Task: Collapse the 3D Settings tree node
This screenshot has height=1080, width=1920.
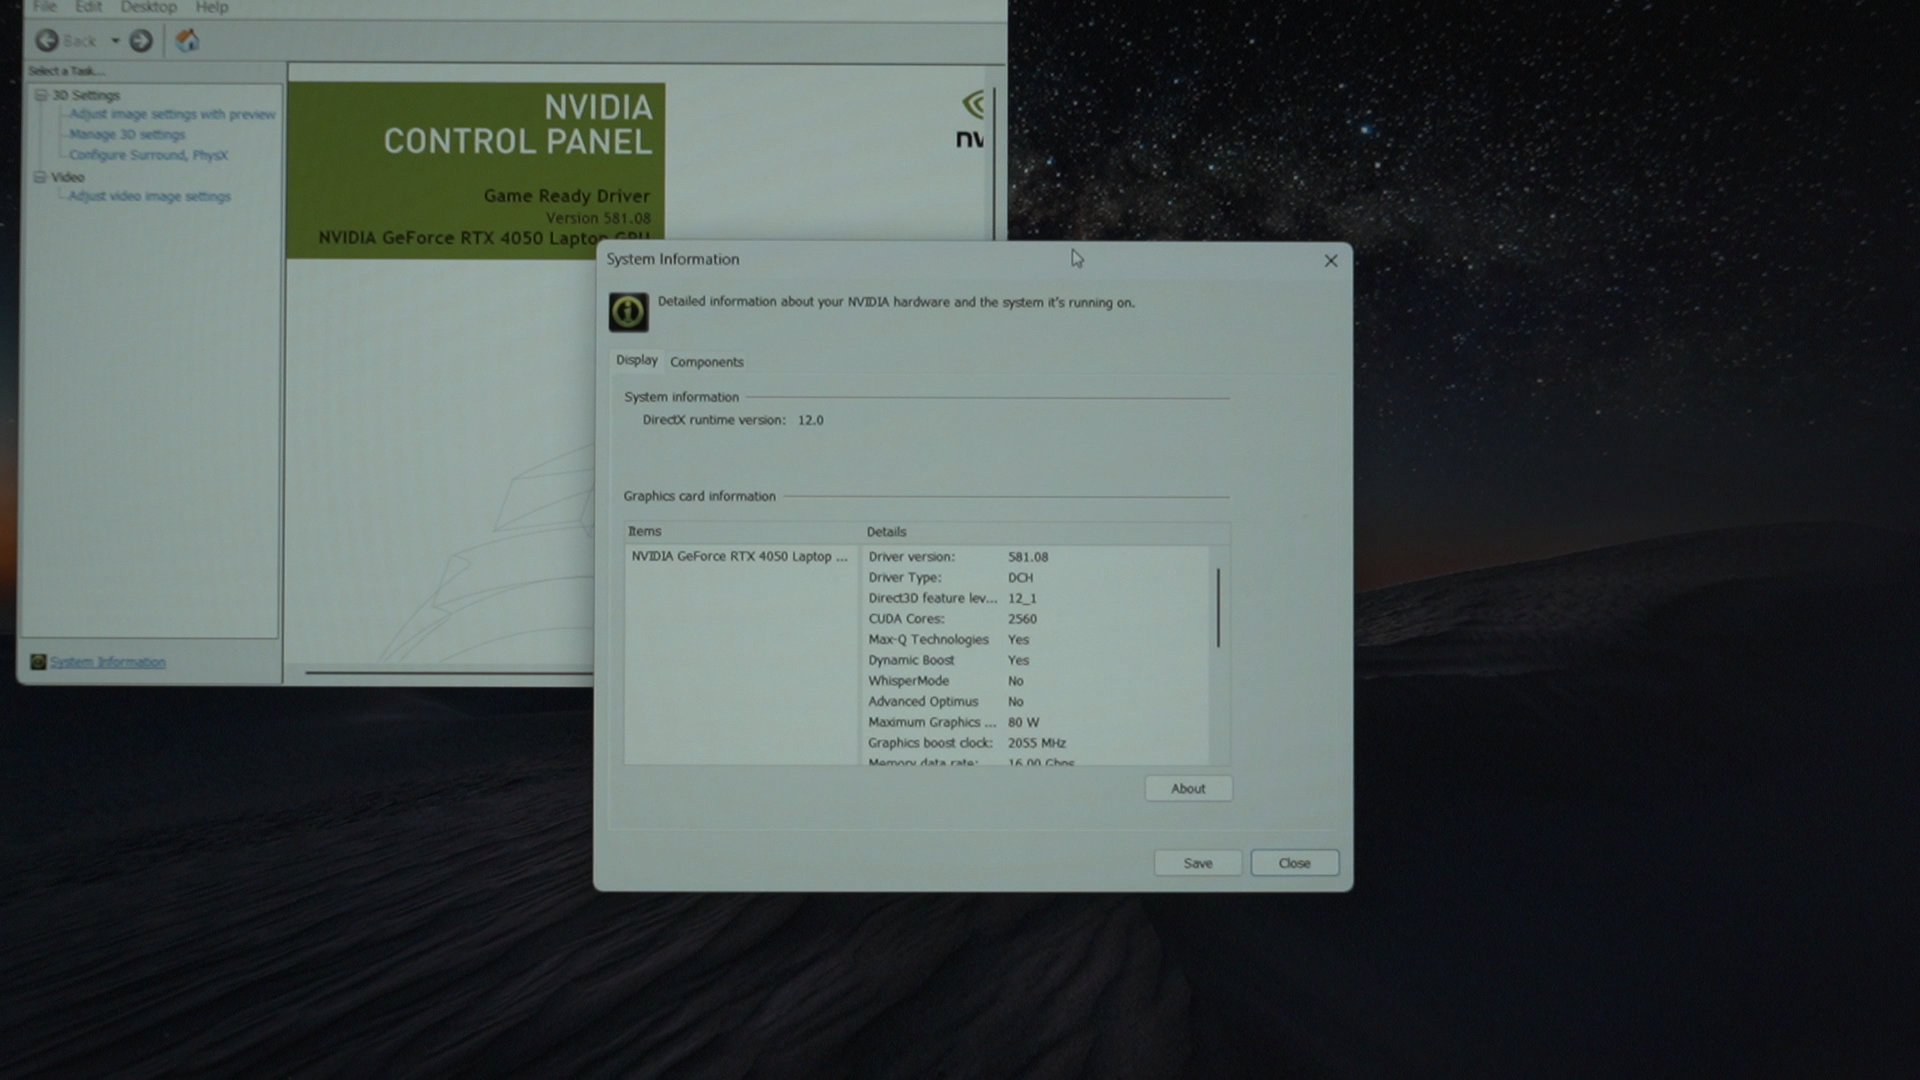Action: click(x=41, y=95)
